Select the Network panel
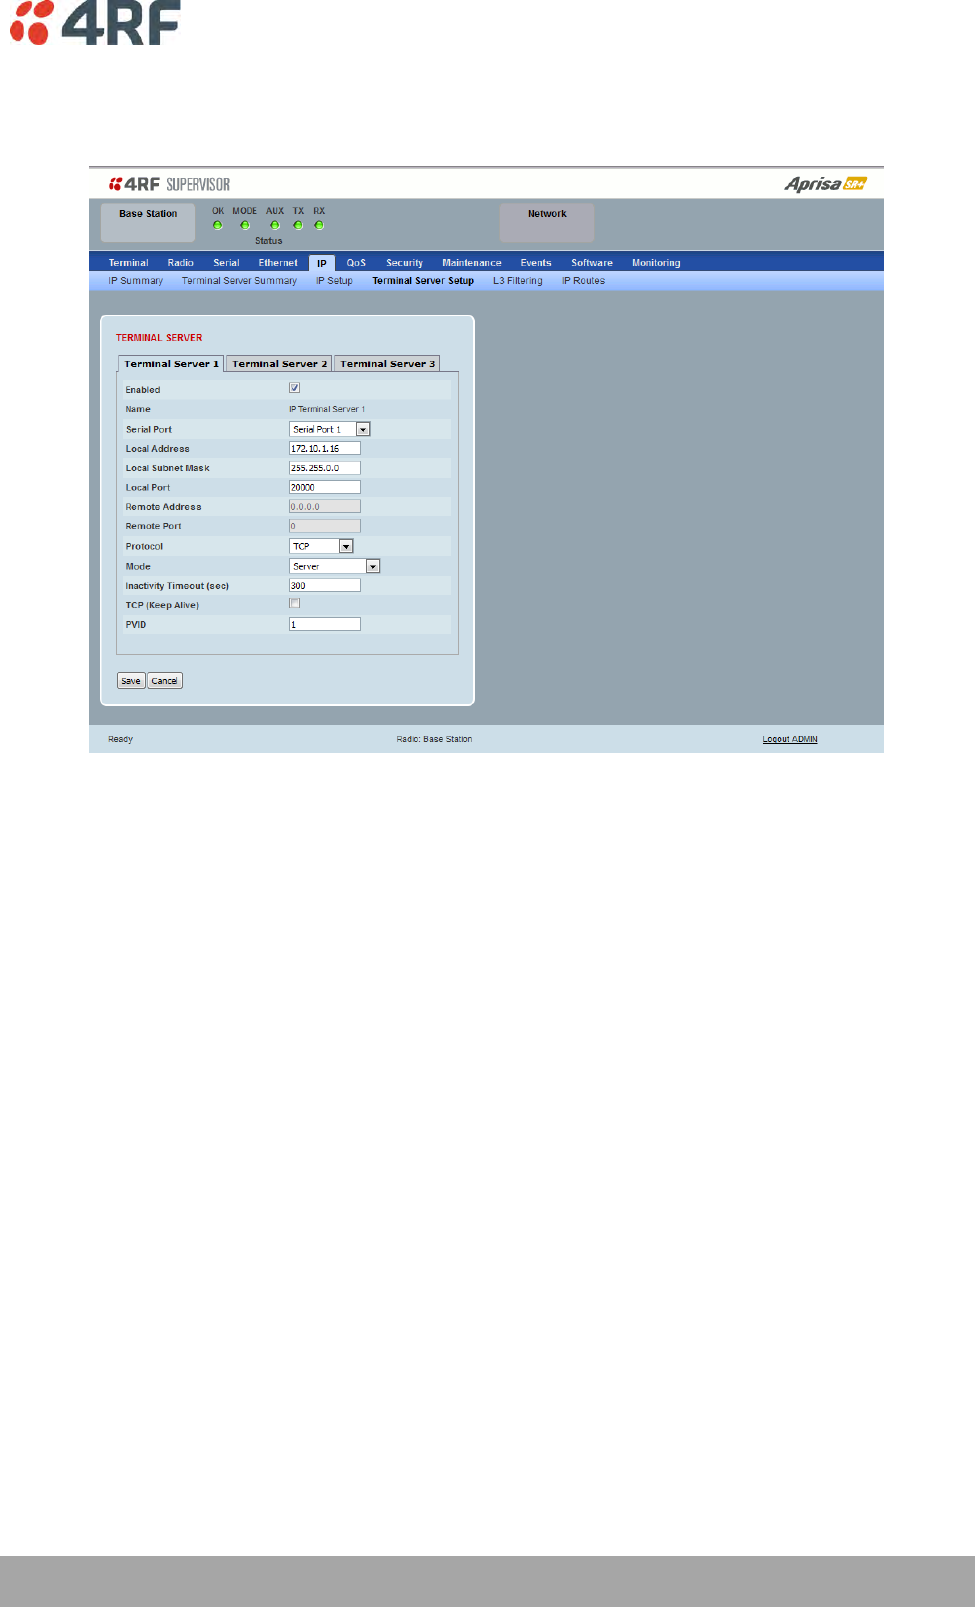Image resolution: width=975 pixels, height=1607 pixels. [x=547, y=222]
